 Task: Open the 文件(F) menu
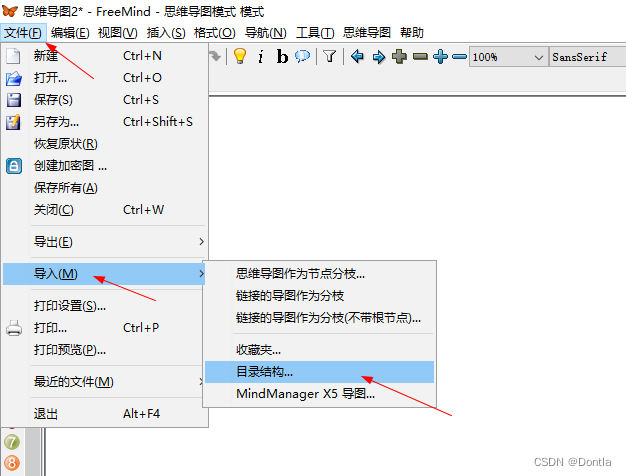pos(23,33)
